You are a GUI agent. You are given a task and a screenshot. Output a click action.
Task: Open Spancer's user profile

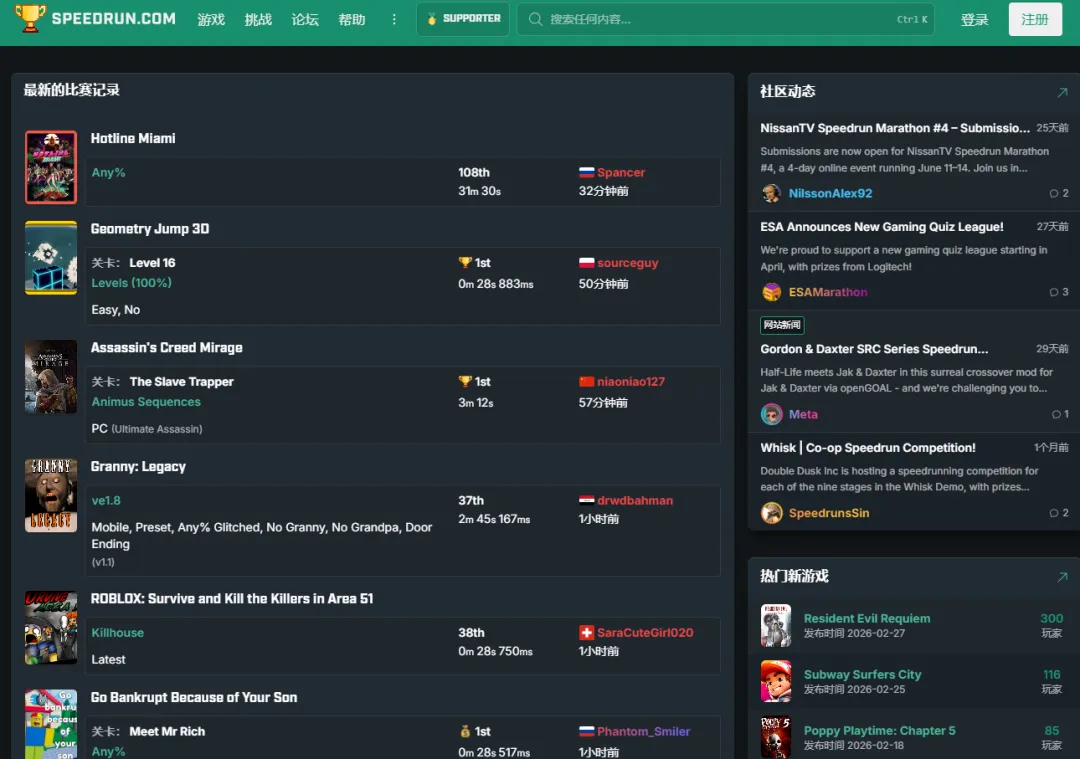point(621,172)
